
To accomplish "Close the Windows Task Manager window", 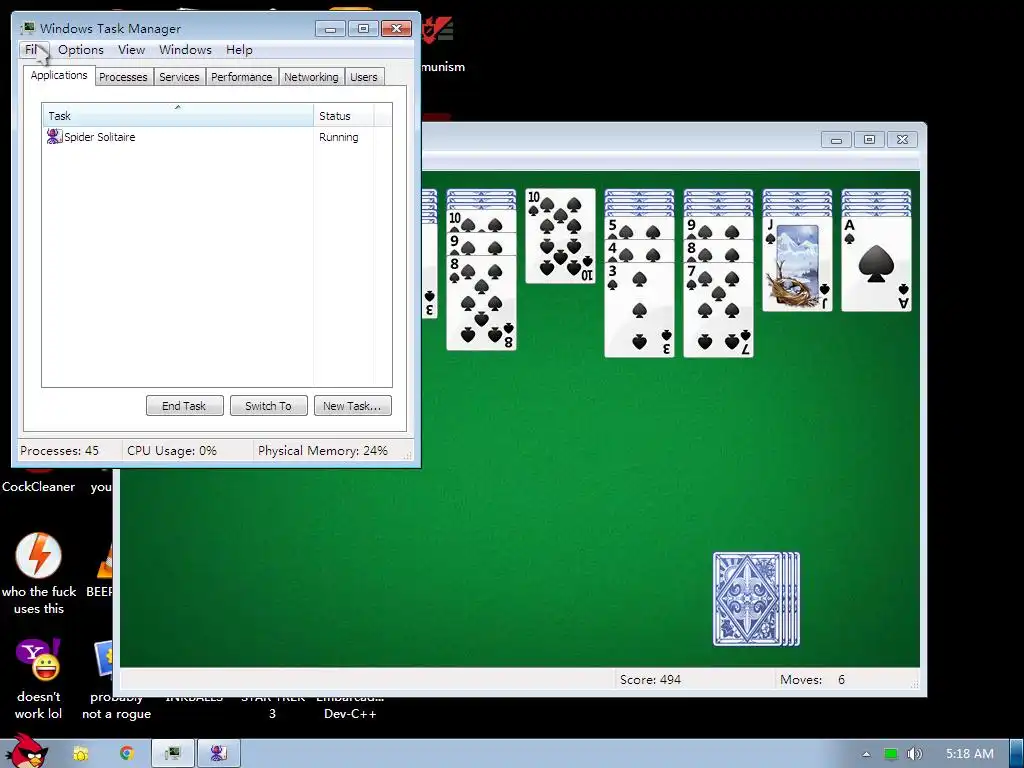I will [x=396, y=29].
